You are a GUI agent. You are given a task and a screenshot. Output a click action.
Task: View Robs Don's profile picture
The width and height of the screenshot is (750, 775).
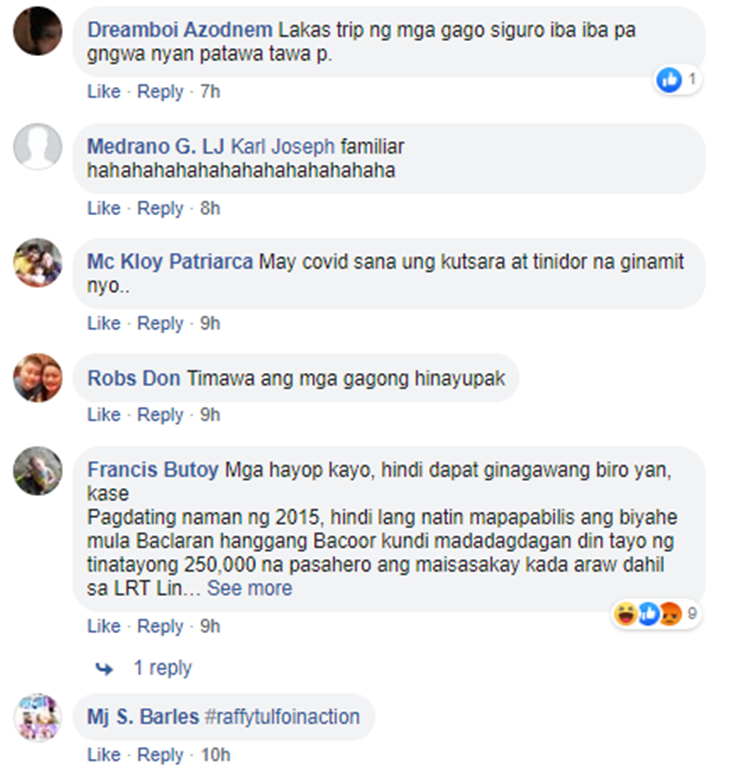coord(38,378)
